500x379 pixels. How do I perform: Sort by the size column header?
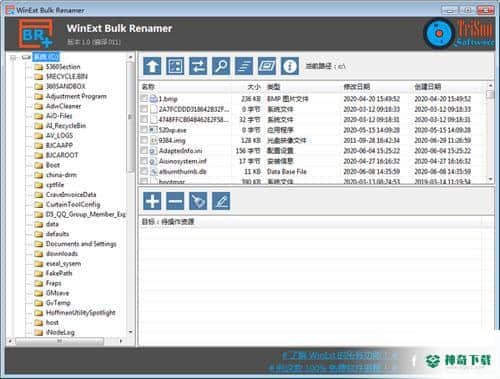254,87
